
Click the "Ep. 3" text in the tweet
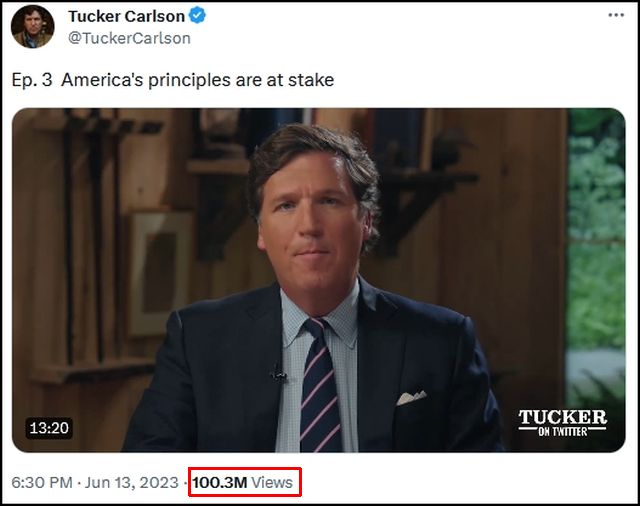click(x=30, y=79)
